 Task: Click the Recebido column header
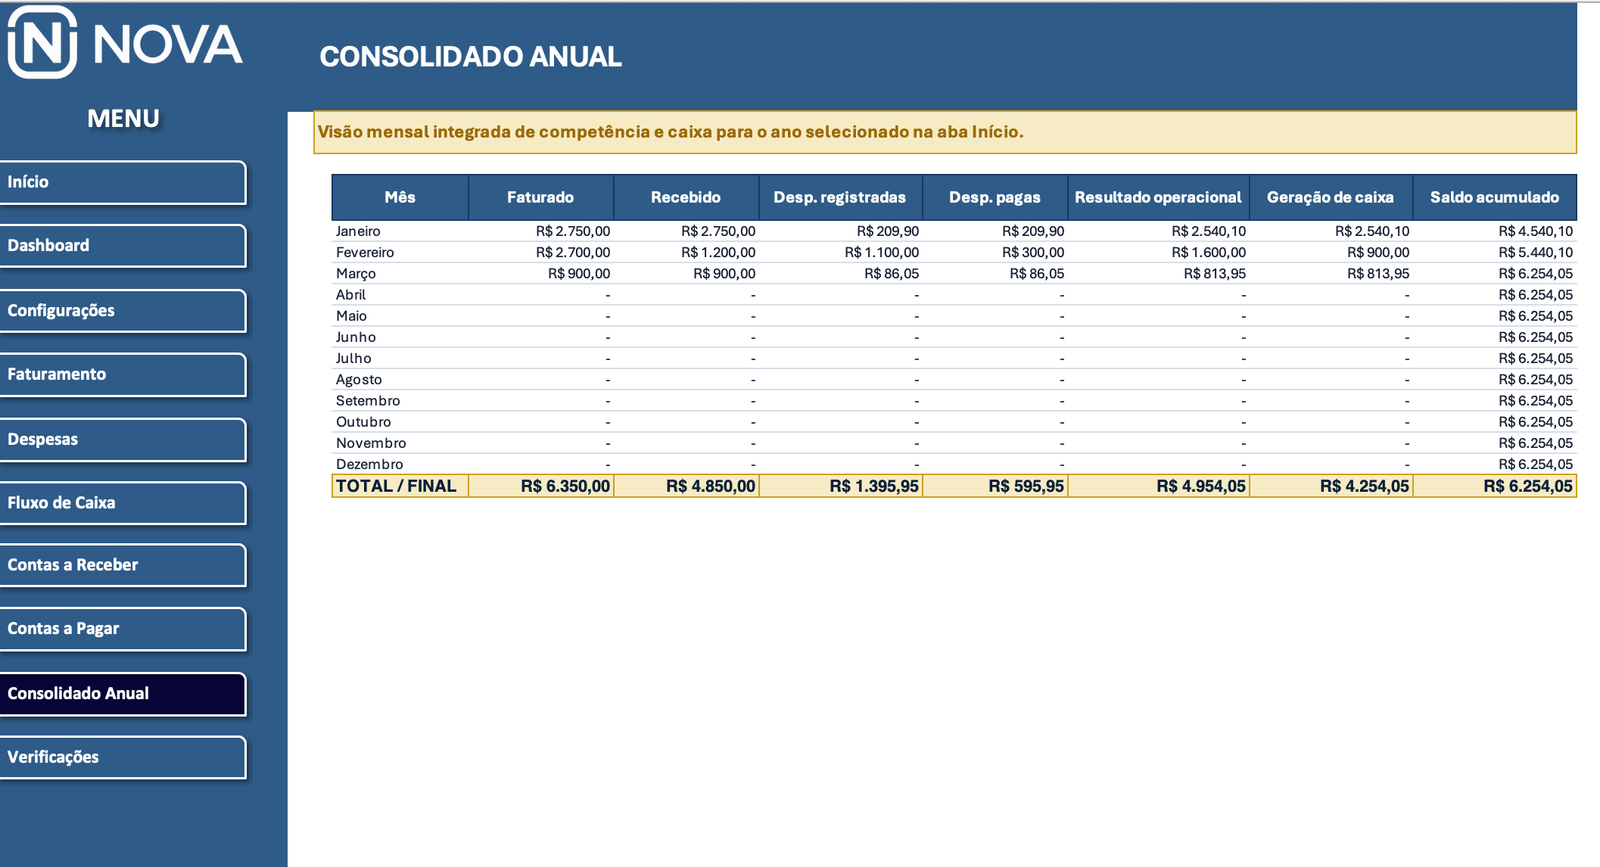pos(686,197)
